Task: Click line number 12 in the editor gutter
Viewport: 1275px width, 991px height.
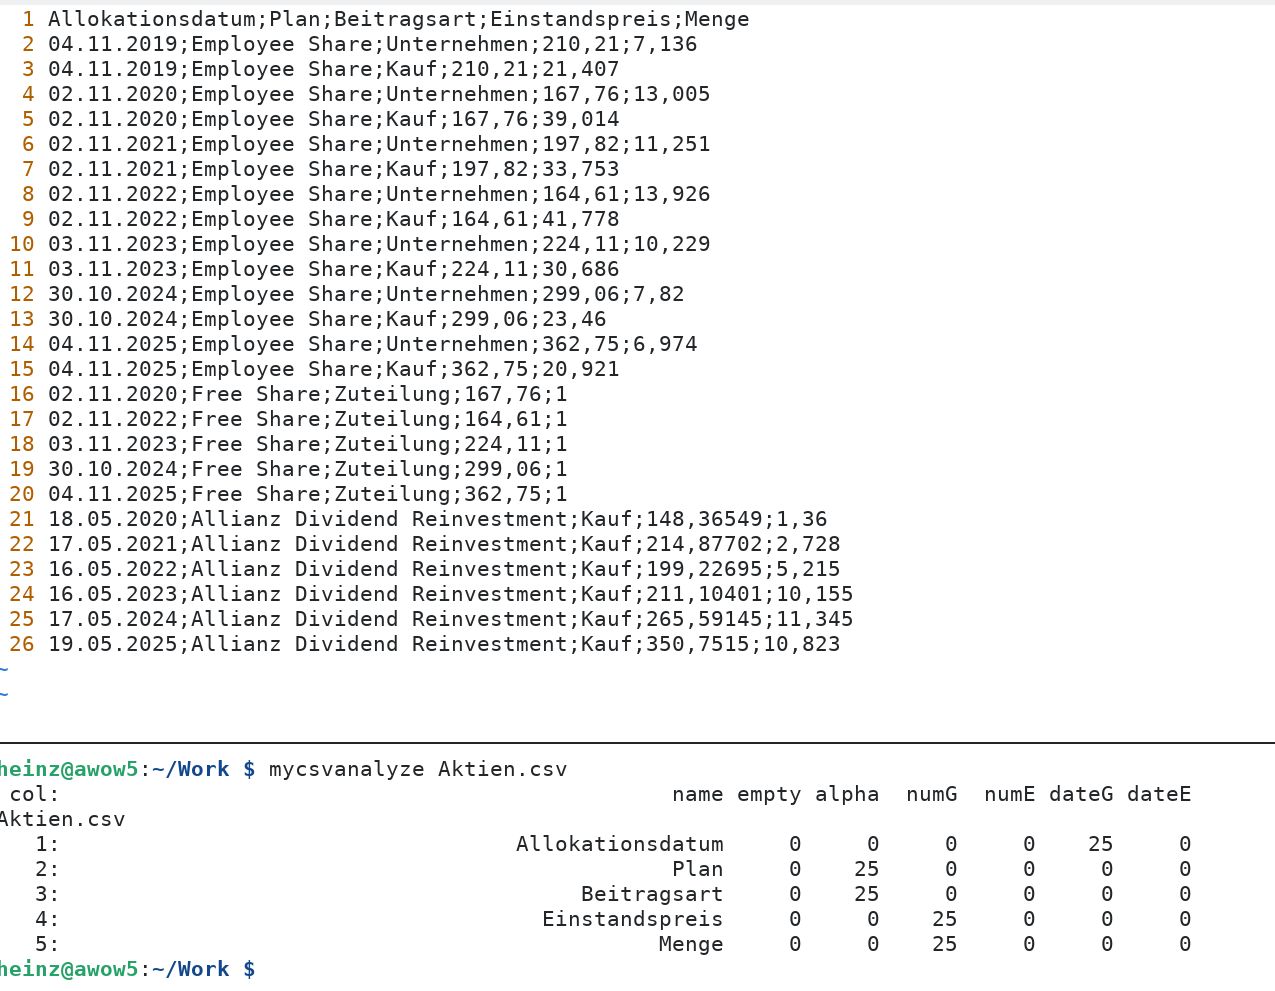Action: (22, 294)
